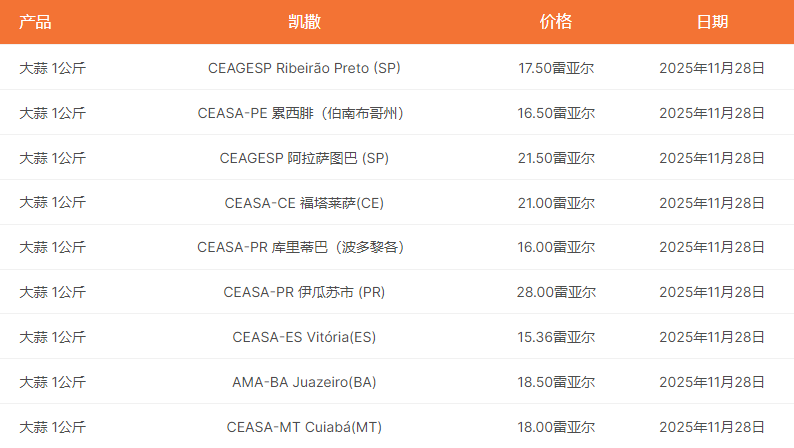Select CEAGESP Ribeirão Preto (SP) market cell
This screenshot has width=794, height=448.
pyautogui.click(x=304, y=68)
